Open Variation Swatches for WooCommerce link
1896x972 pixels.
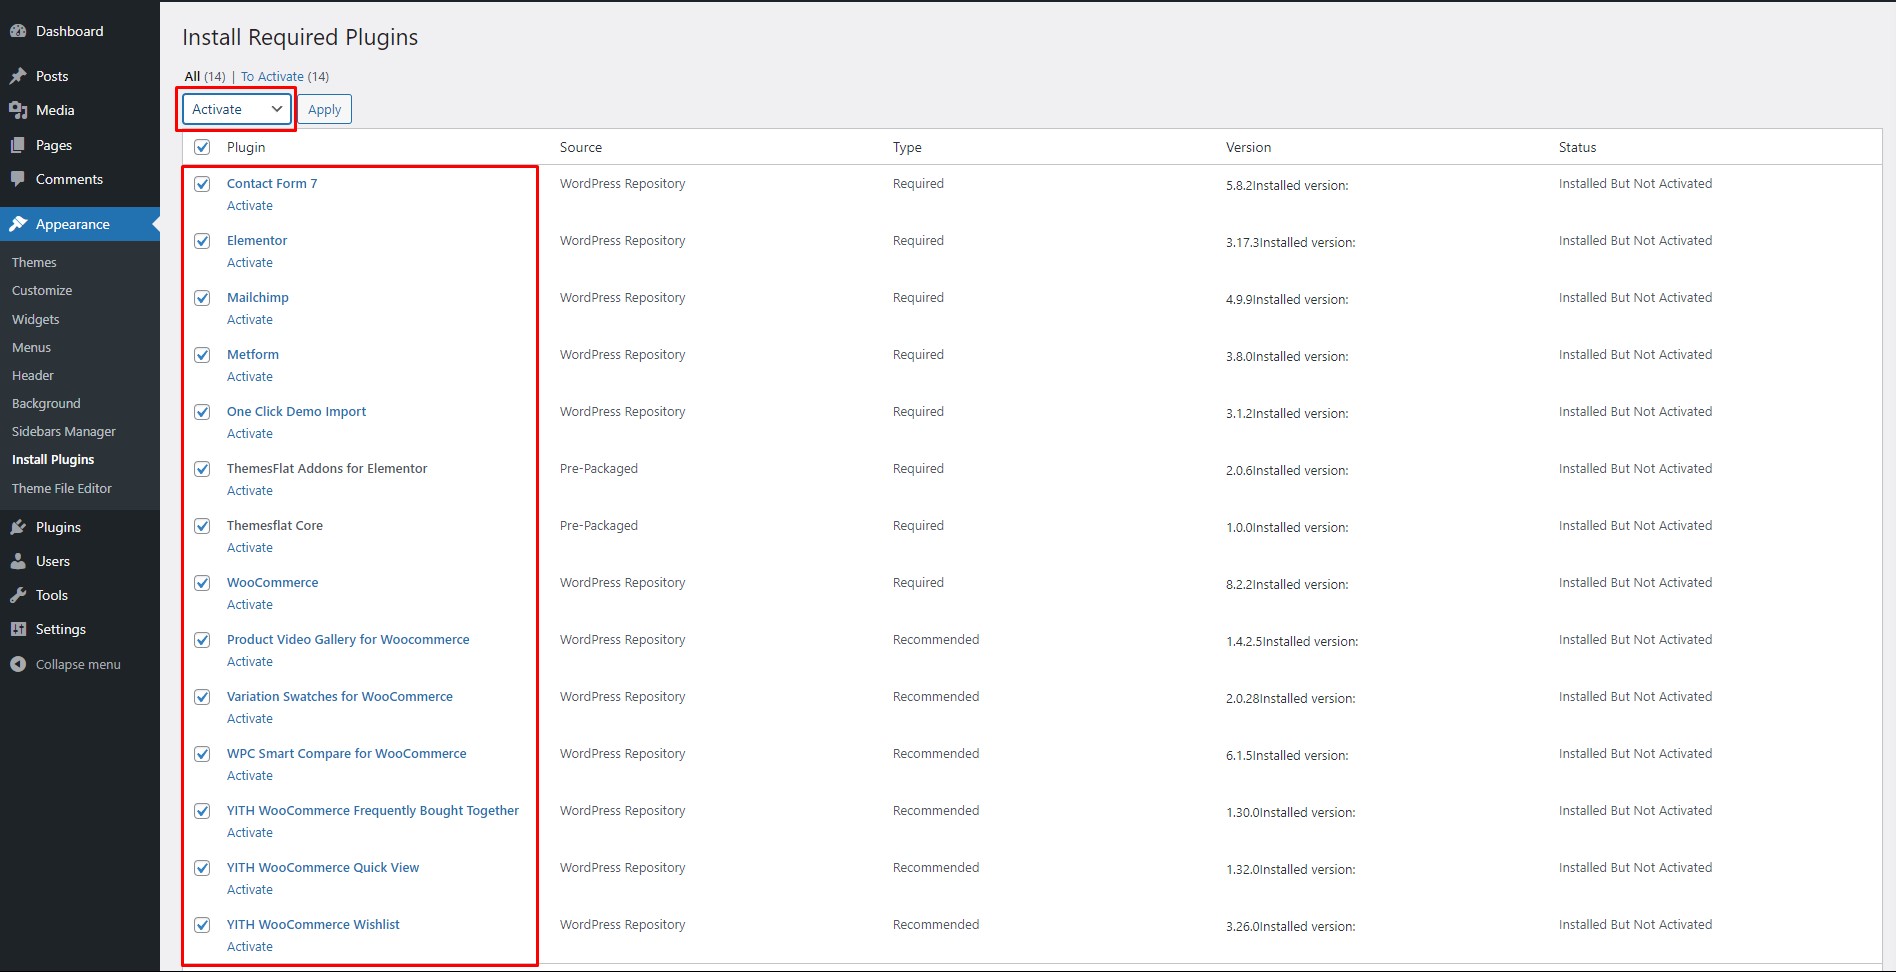(x=340, y=696)
